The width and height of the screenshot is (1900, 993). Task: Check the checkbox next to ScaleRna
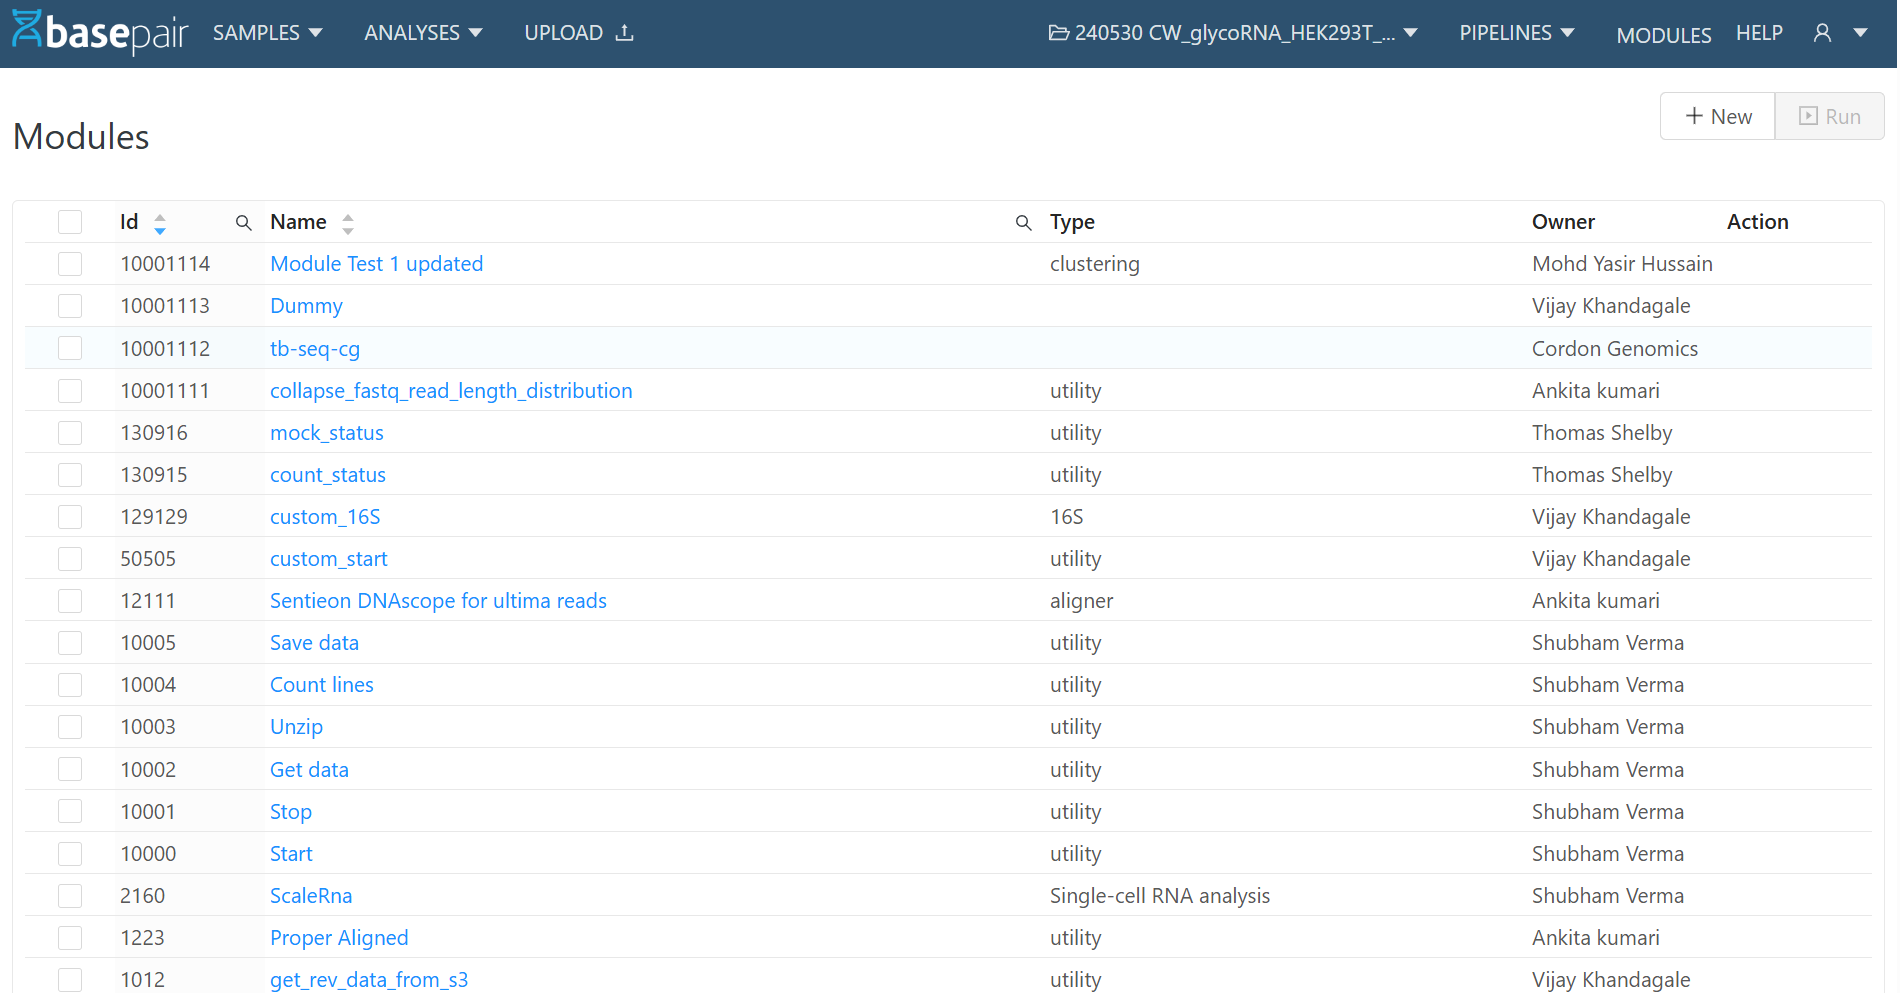[70, 895]
